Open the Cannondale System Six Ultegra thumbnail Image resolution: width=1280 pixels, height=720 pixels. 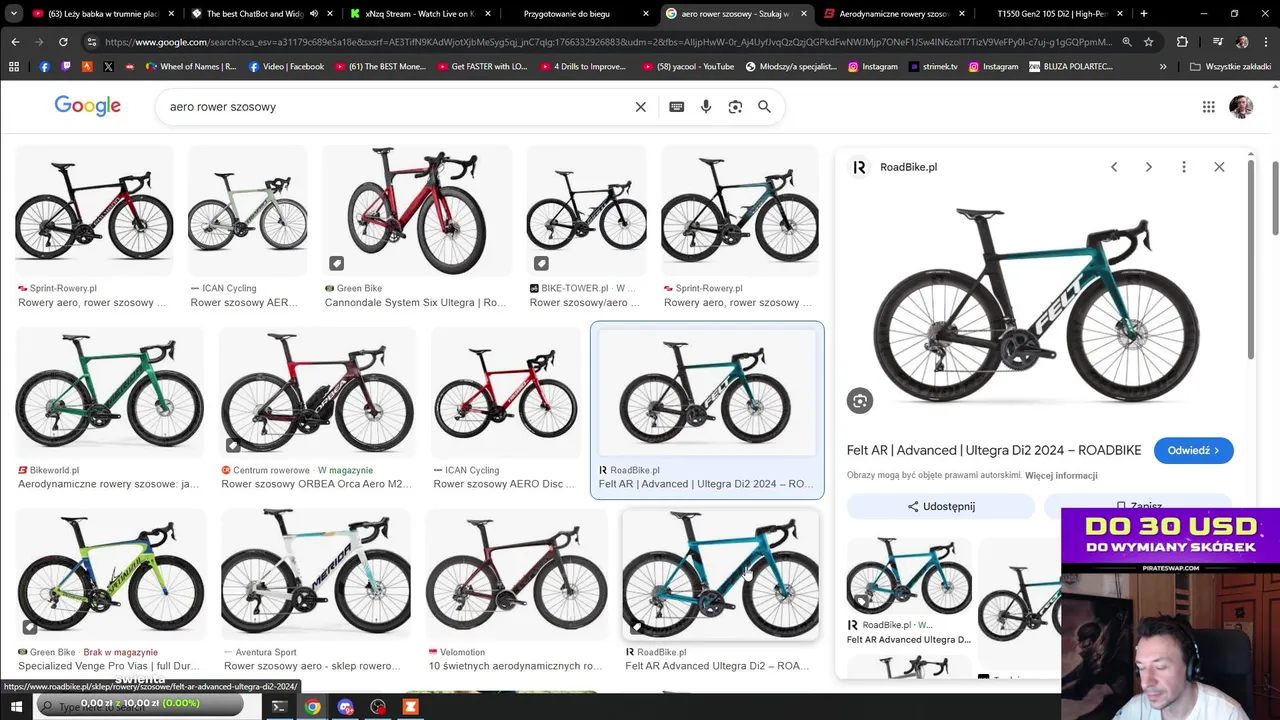coord(416,211)
